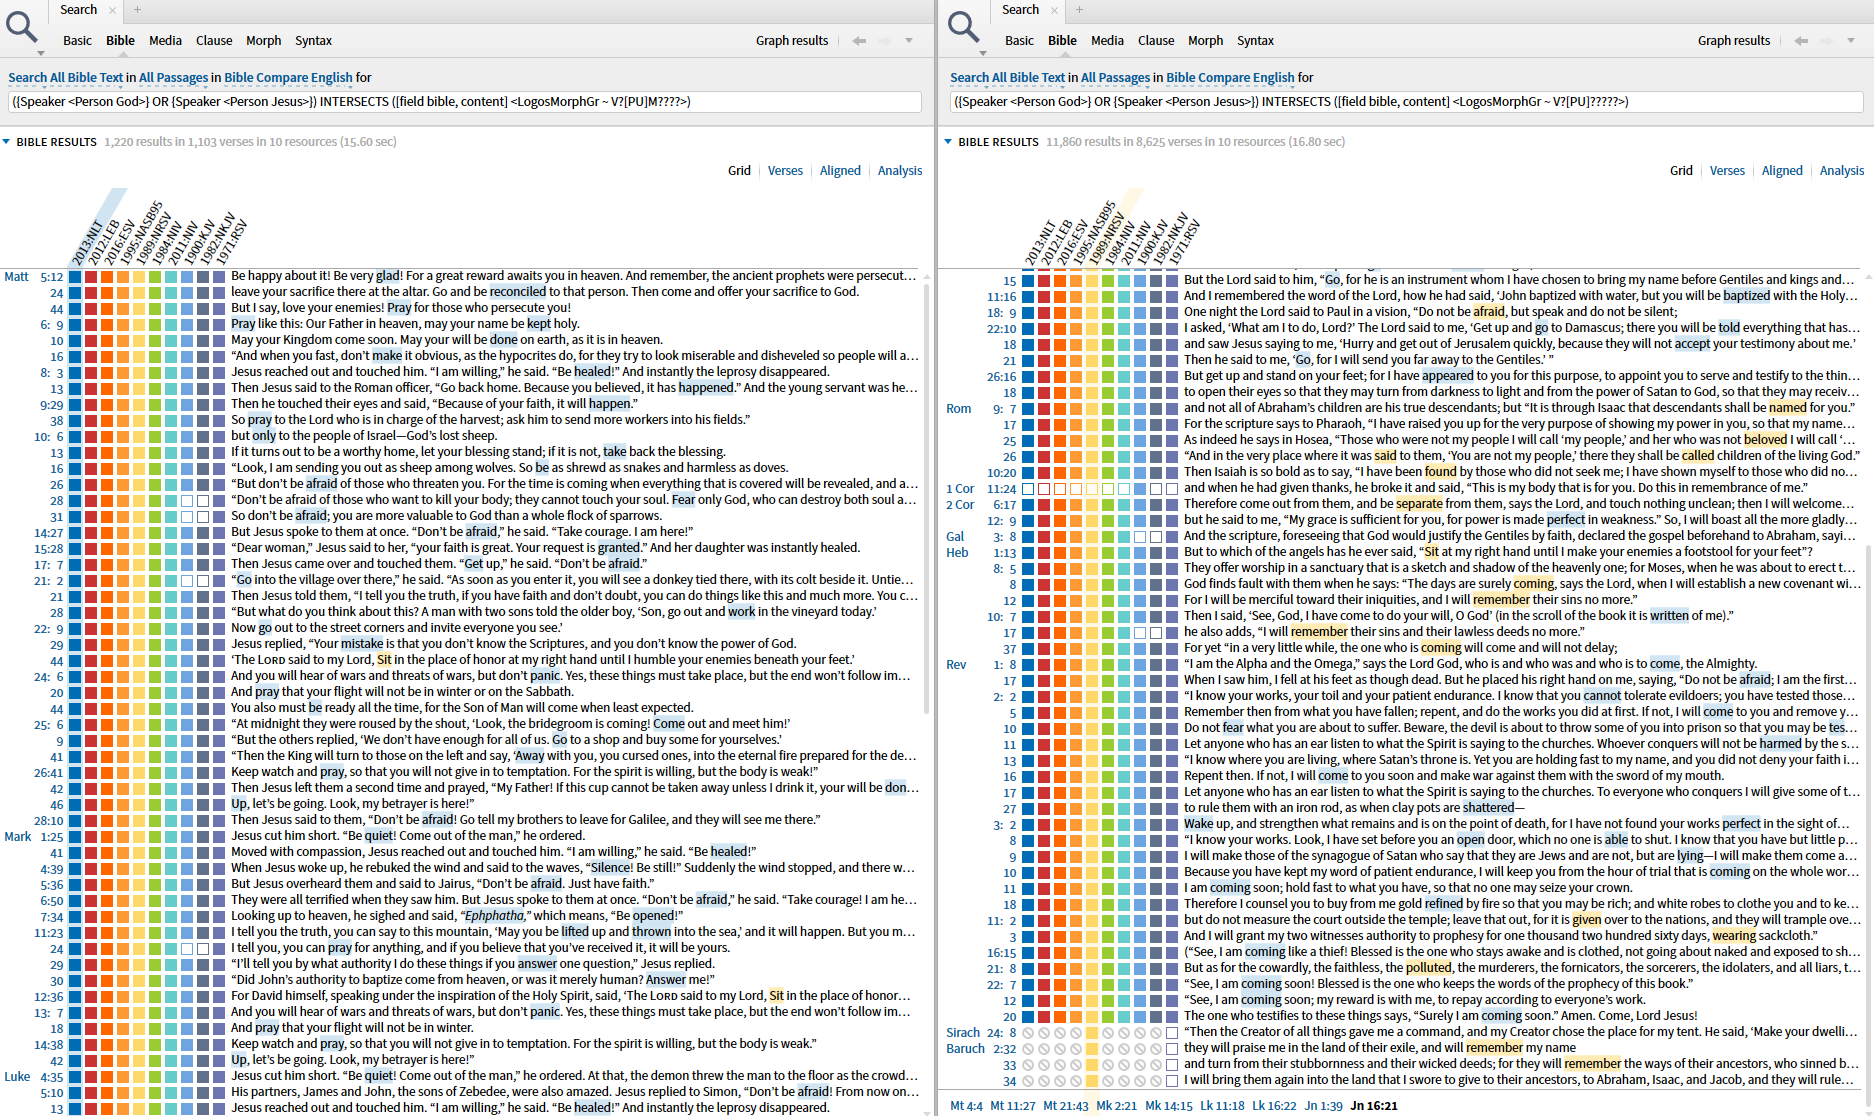Select Basic search type in left panel
Screen dimensions: 1874x1116
77,41
